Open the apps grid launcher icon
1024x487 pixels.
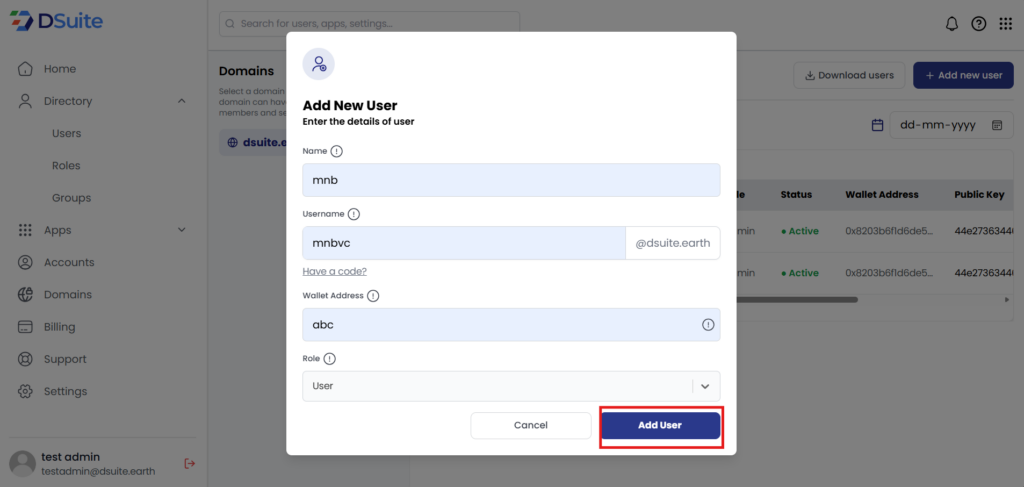(x=1005, y=23)
